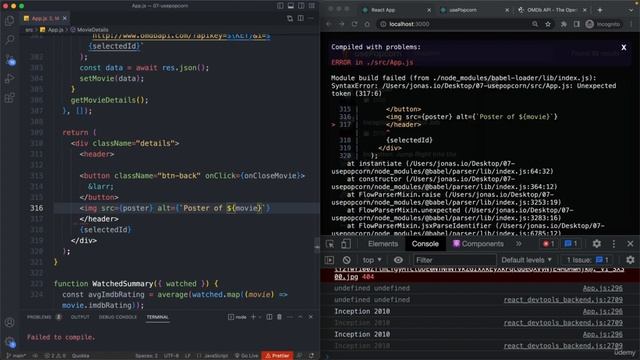The height and width of the screenshot is (360, 640).
Task: Open the new terminal launch-profile dropdown arrow
Action: (260, 317)
